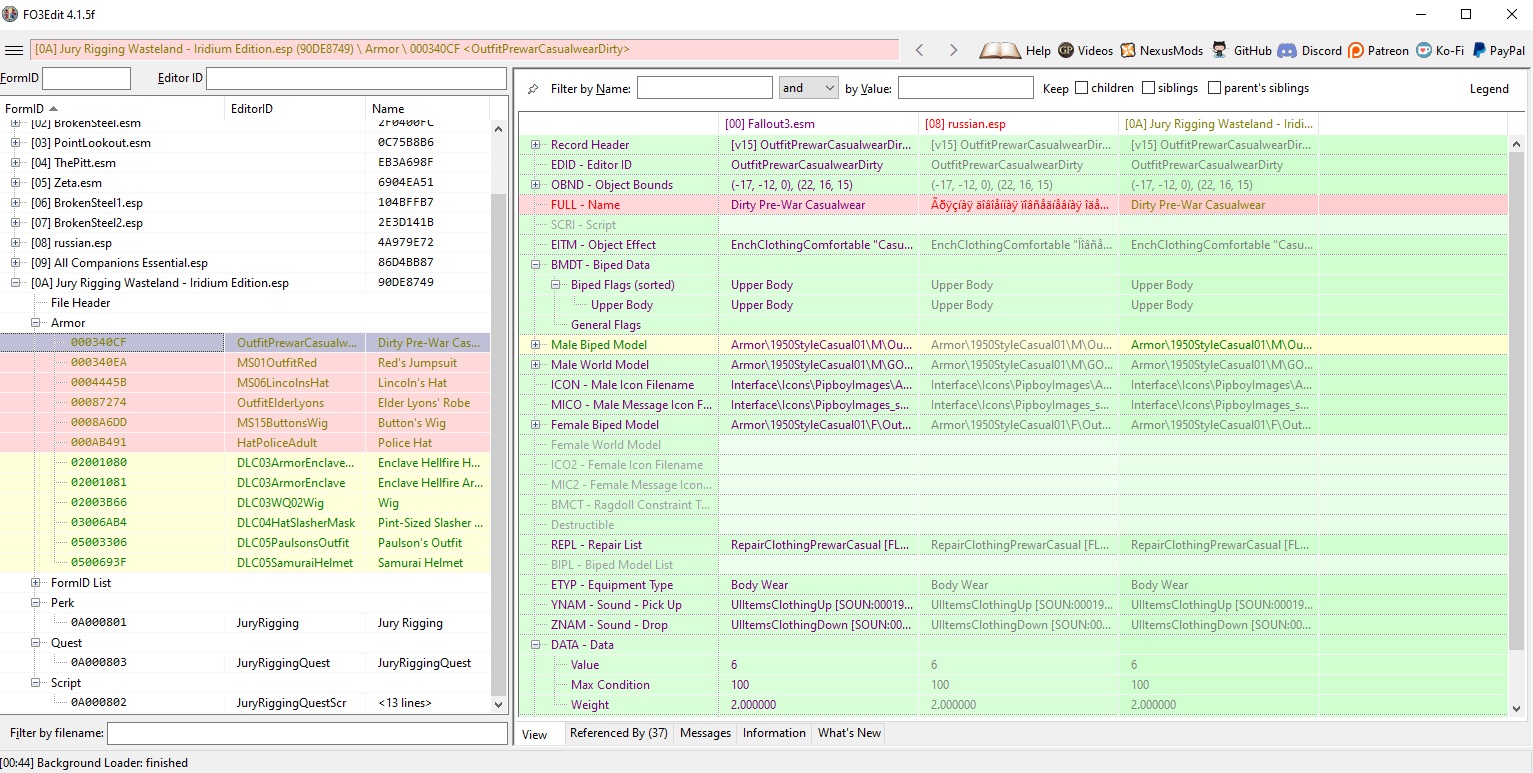
Task: Select the Lincoln's Hat record
Action: 245,383
